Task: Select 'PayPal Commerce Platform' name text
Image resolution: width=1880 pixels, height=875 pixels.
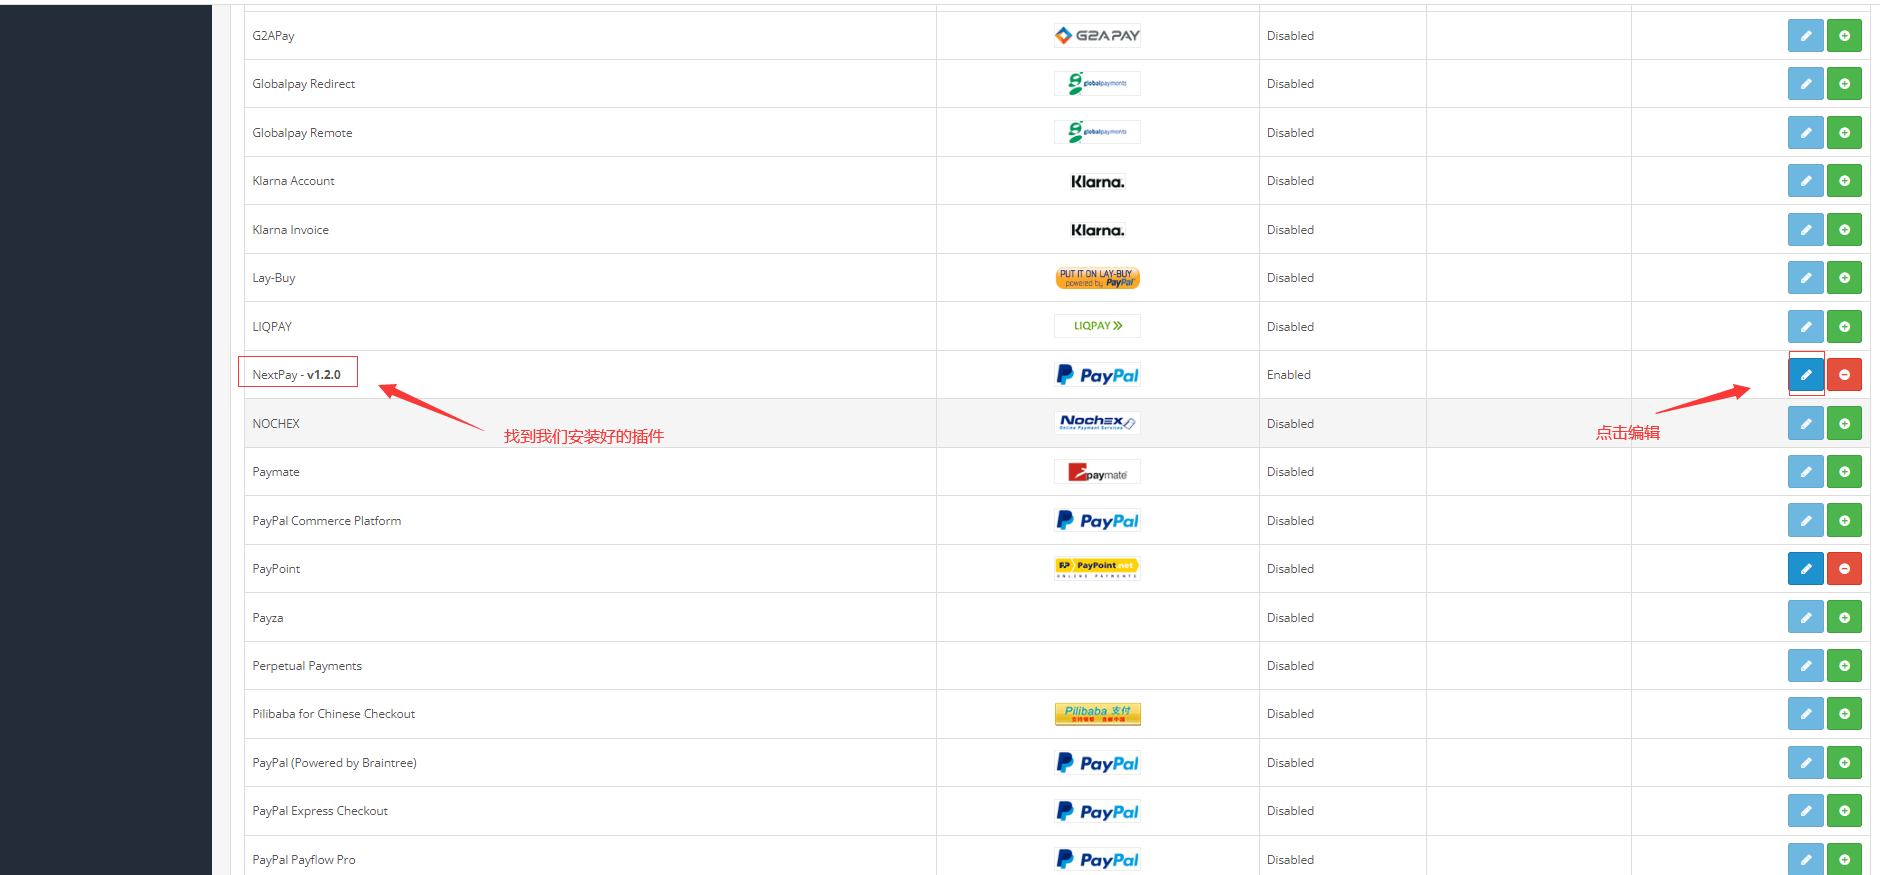Action: point(326,521)
